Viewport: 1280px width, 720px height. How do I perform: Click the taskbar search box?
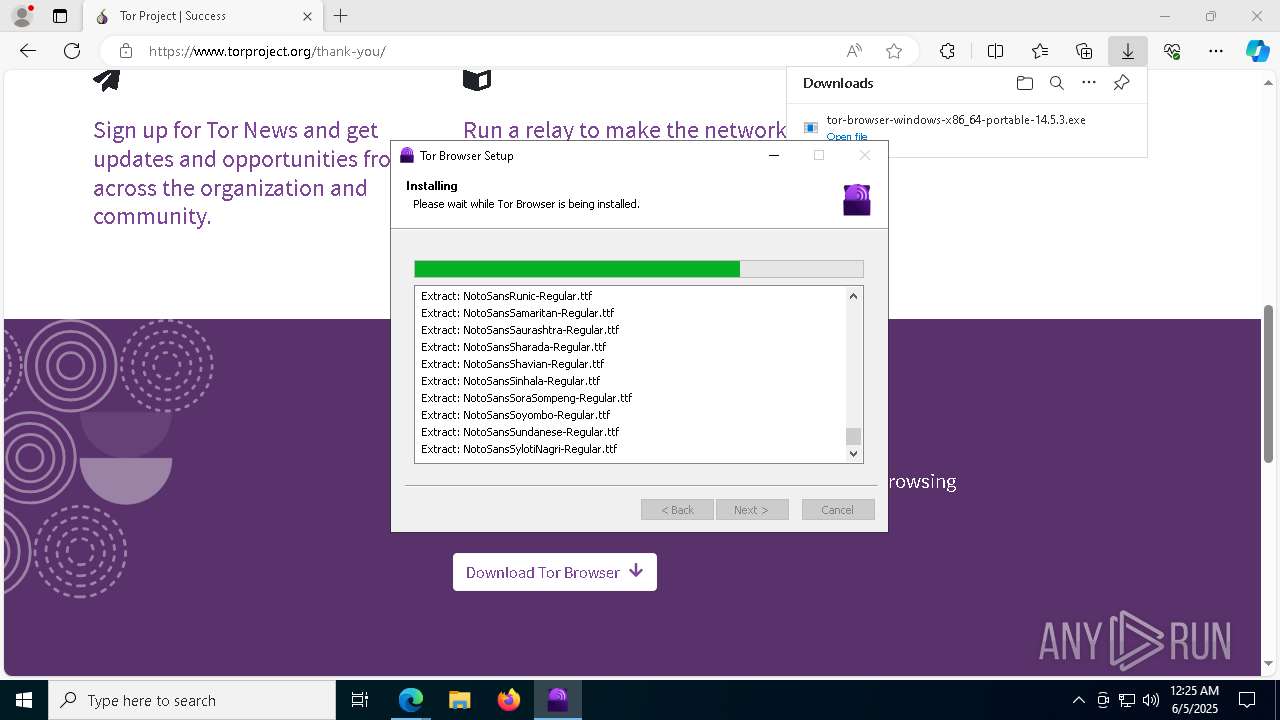(x=192, y=700)
